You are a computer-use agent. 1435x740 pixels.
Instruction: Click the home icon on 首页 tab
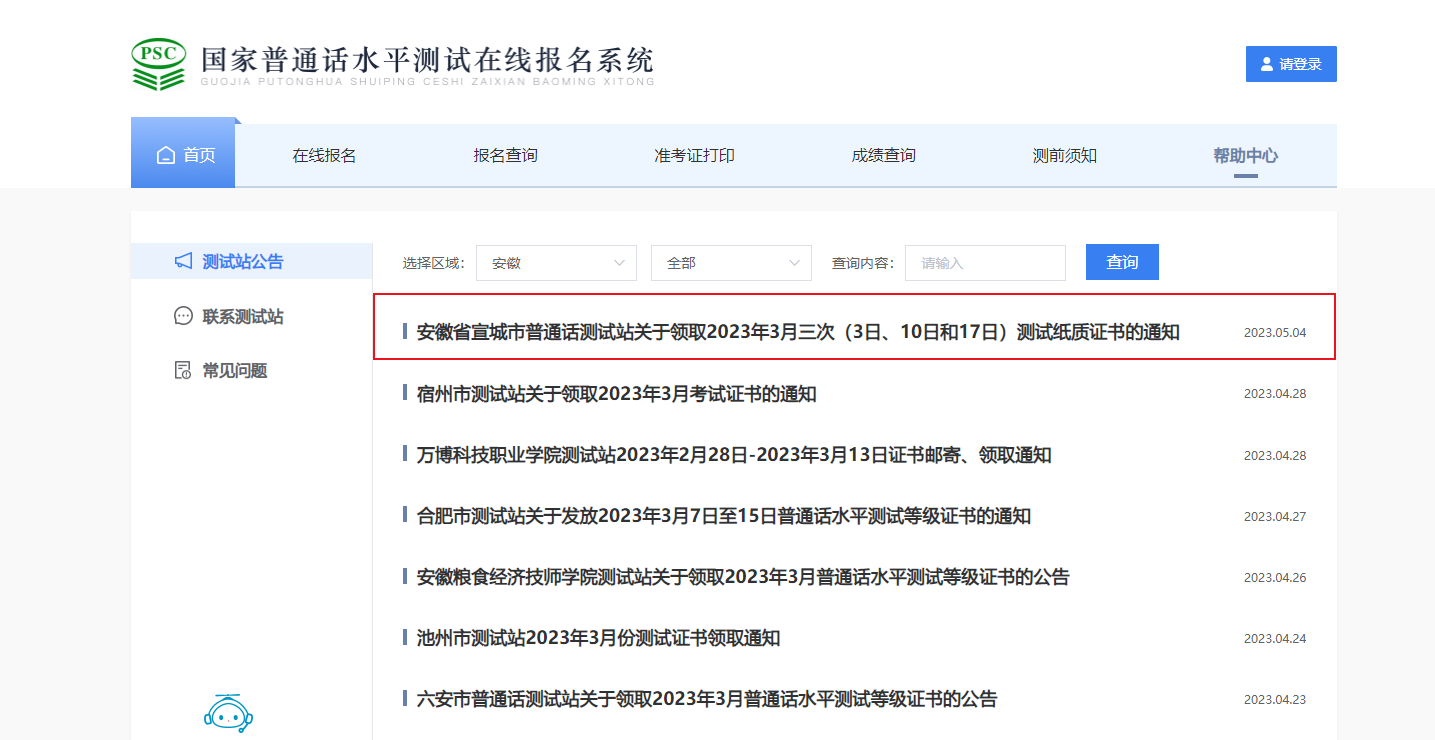166,155
